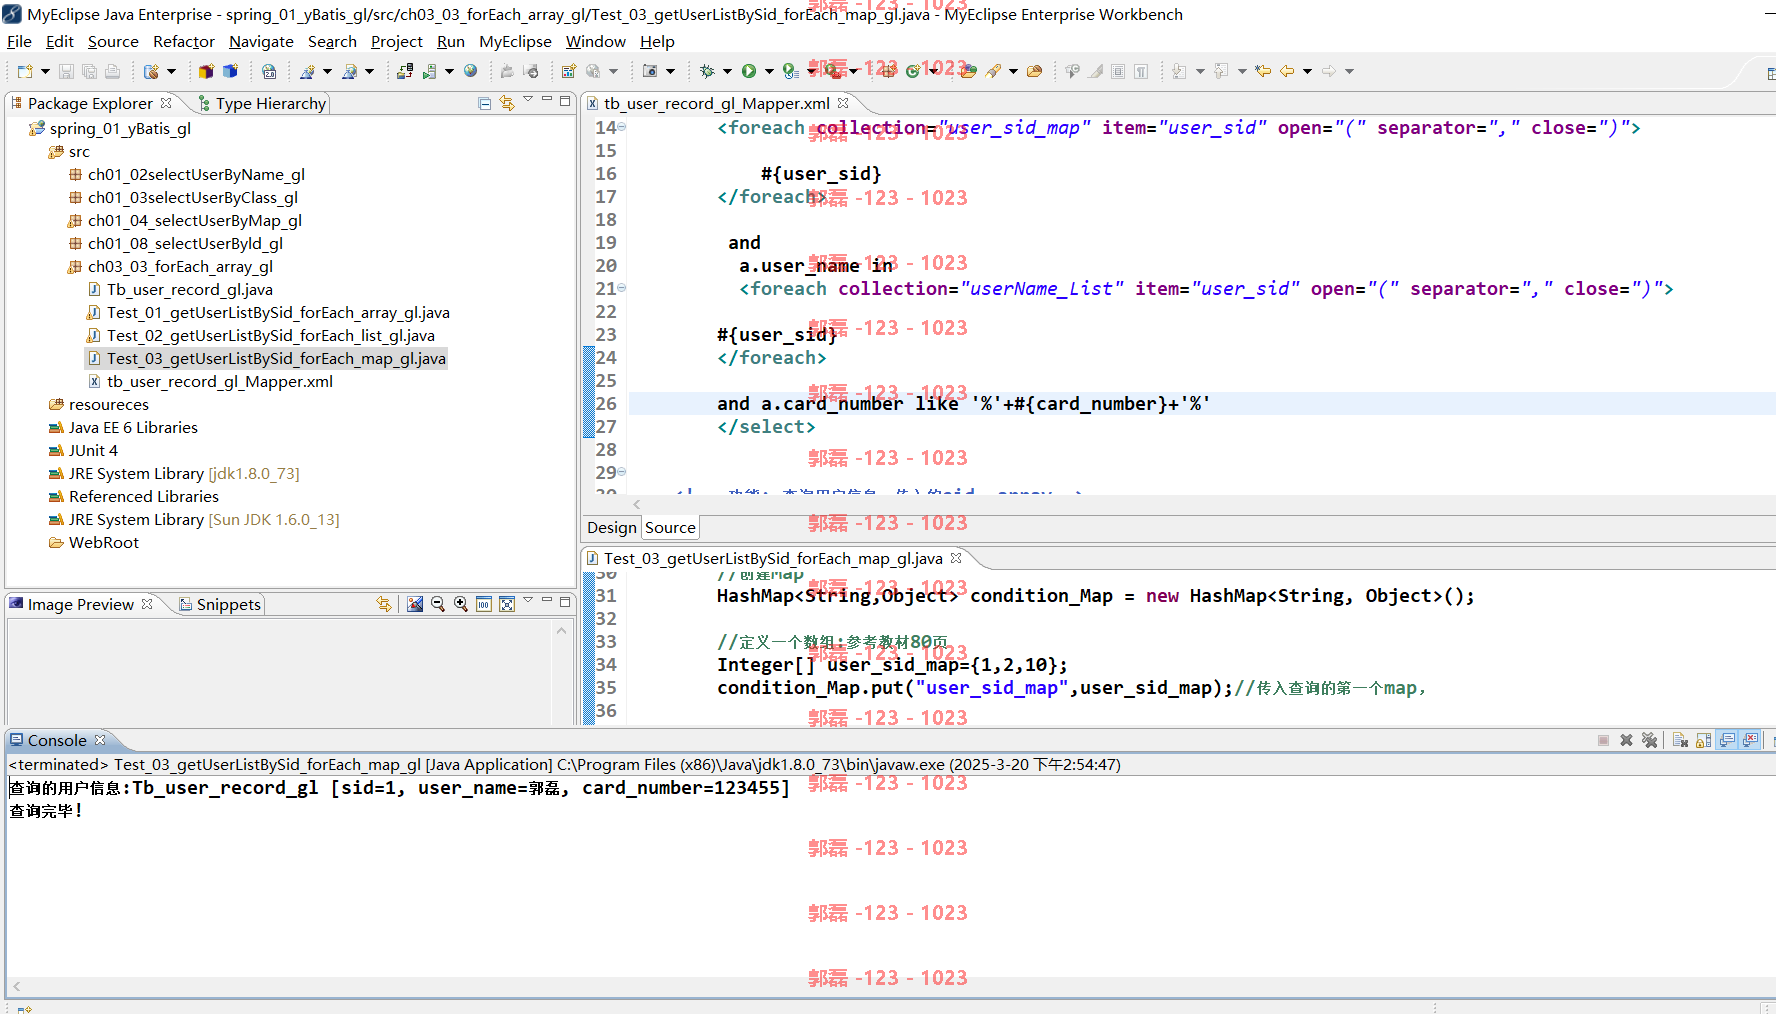Switch to the Design tab of XML editor
The image size is (1776, 1014).
[612, 527]
